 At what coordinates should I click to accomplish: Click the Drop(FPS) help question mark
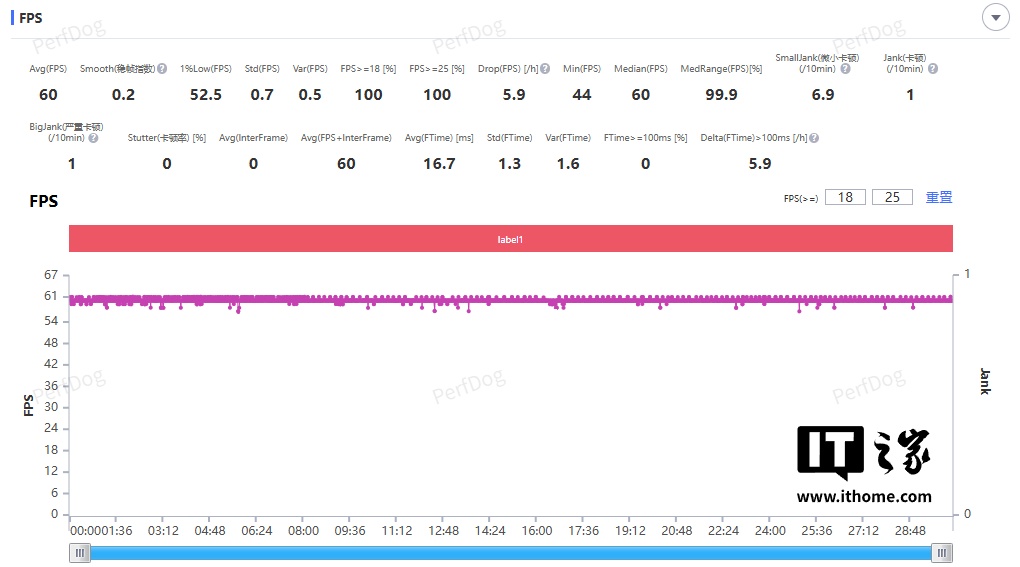(545, 68)
